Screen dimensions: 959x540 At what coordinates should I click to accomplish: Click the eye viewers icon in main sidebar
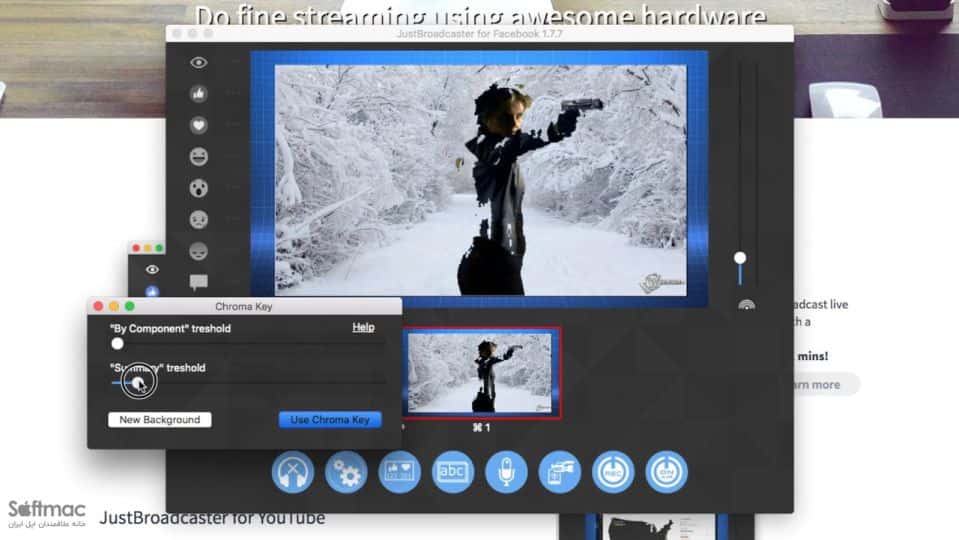[198, 63]
